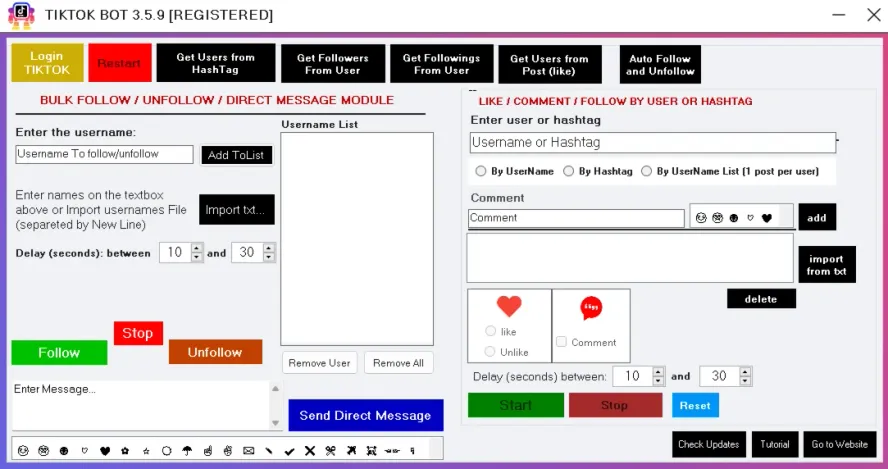Insert the umbrella symbol from bottom emoji bar

[187, 451]
